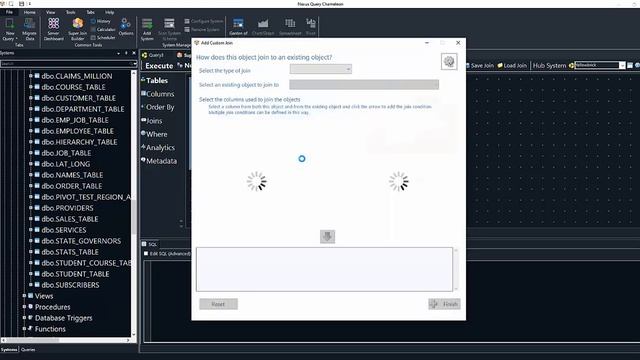Open the Server Dashboard

click(53, 29)
